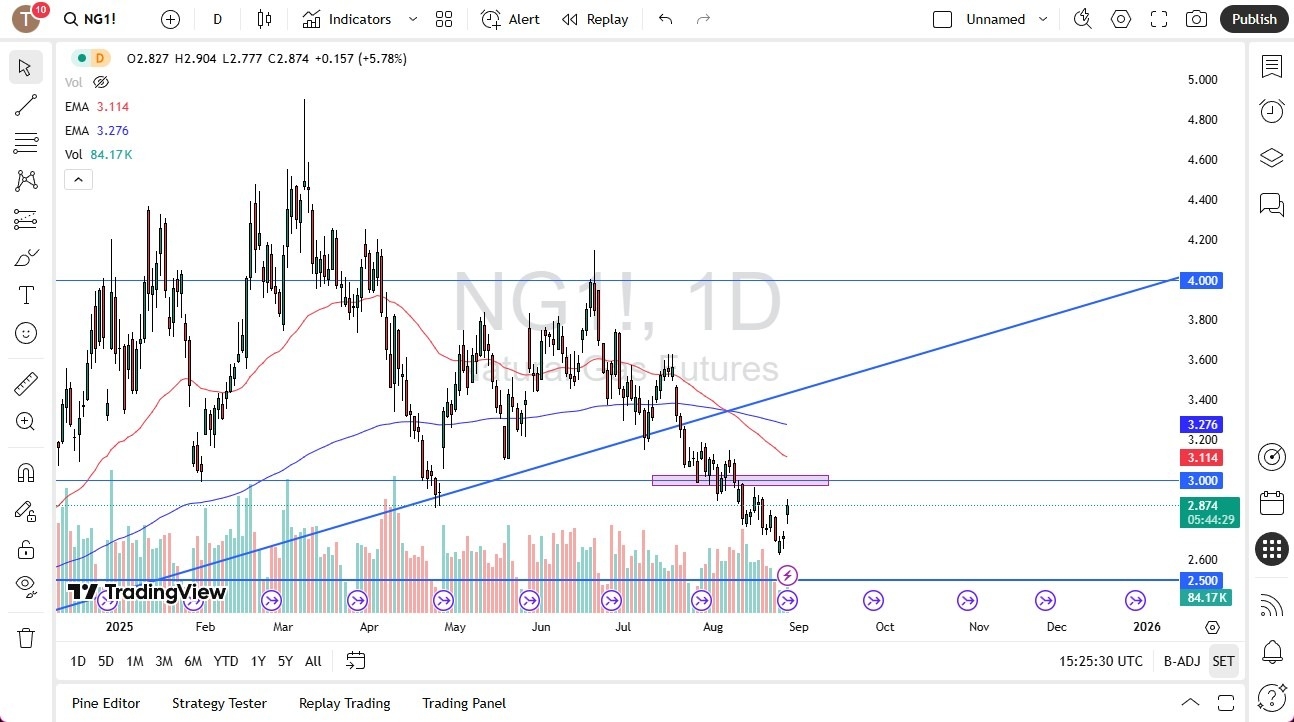Lock all drawings with the lock icon

click(26, 549)
